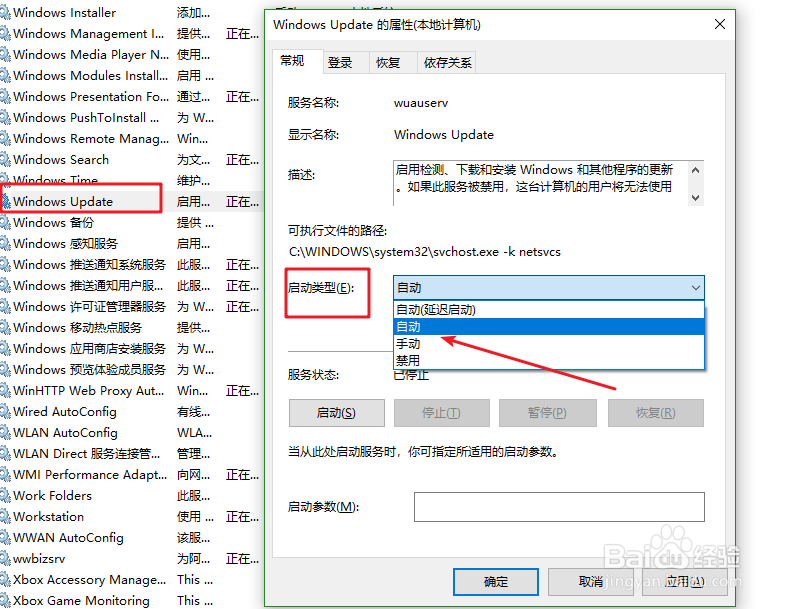
Task: Choose 禁用 from the startup type list
Action: (549, 360)
